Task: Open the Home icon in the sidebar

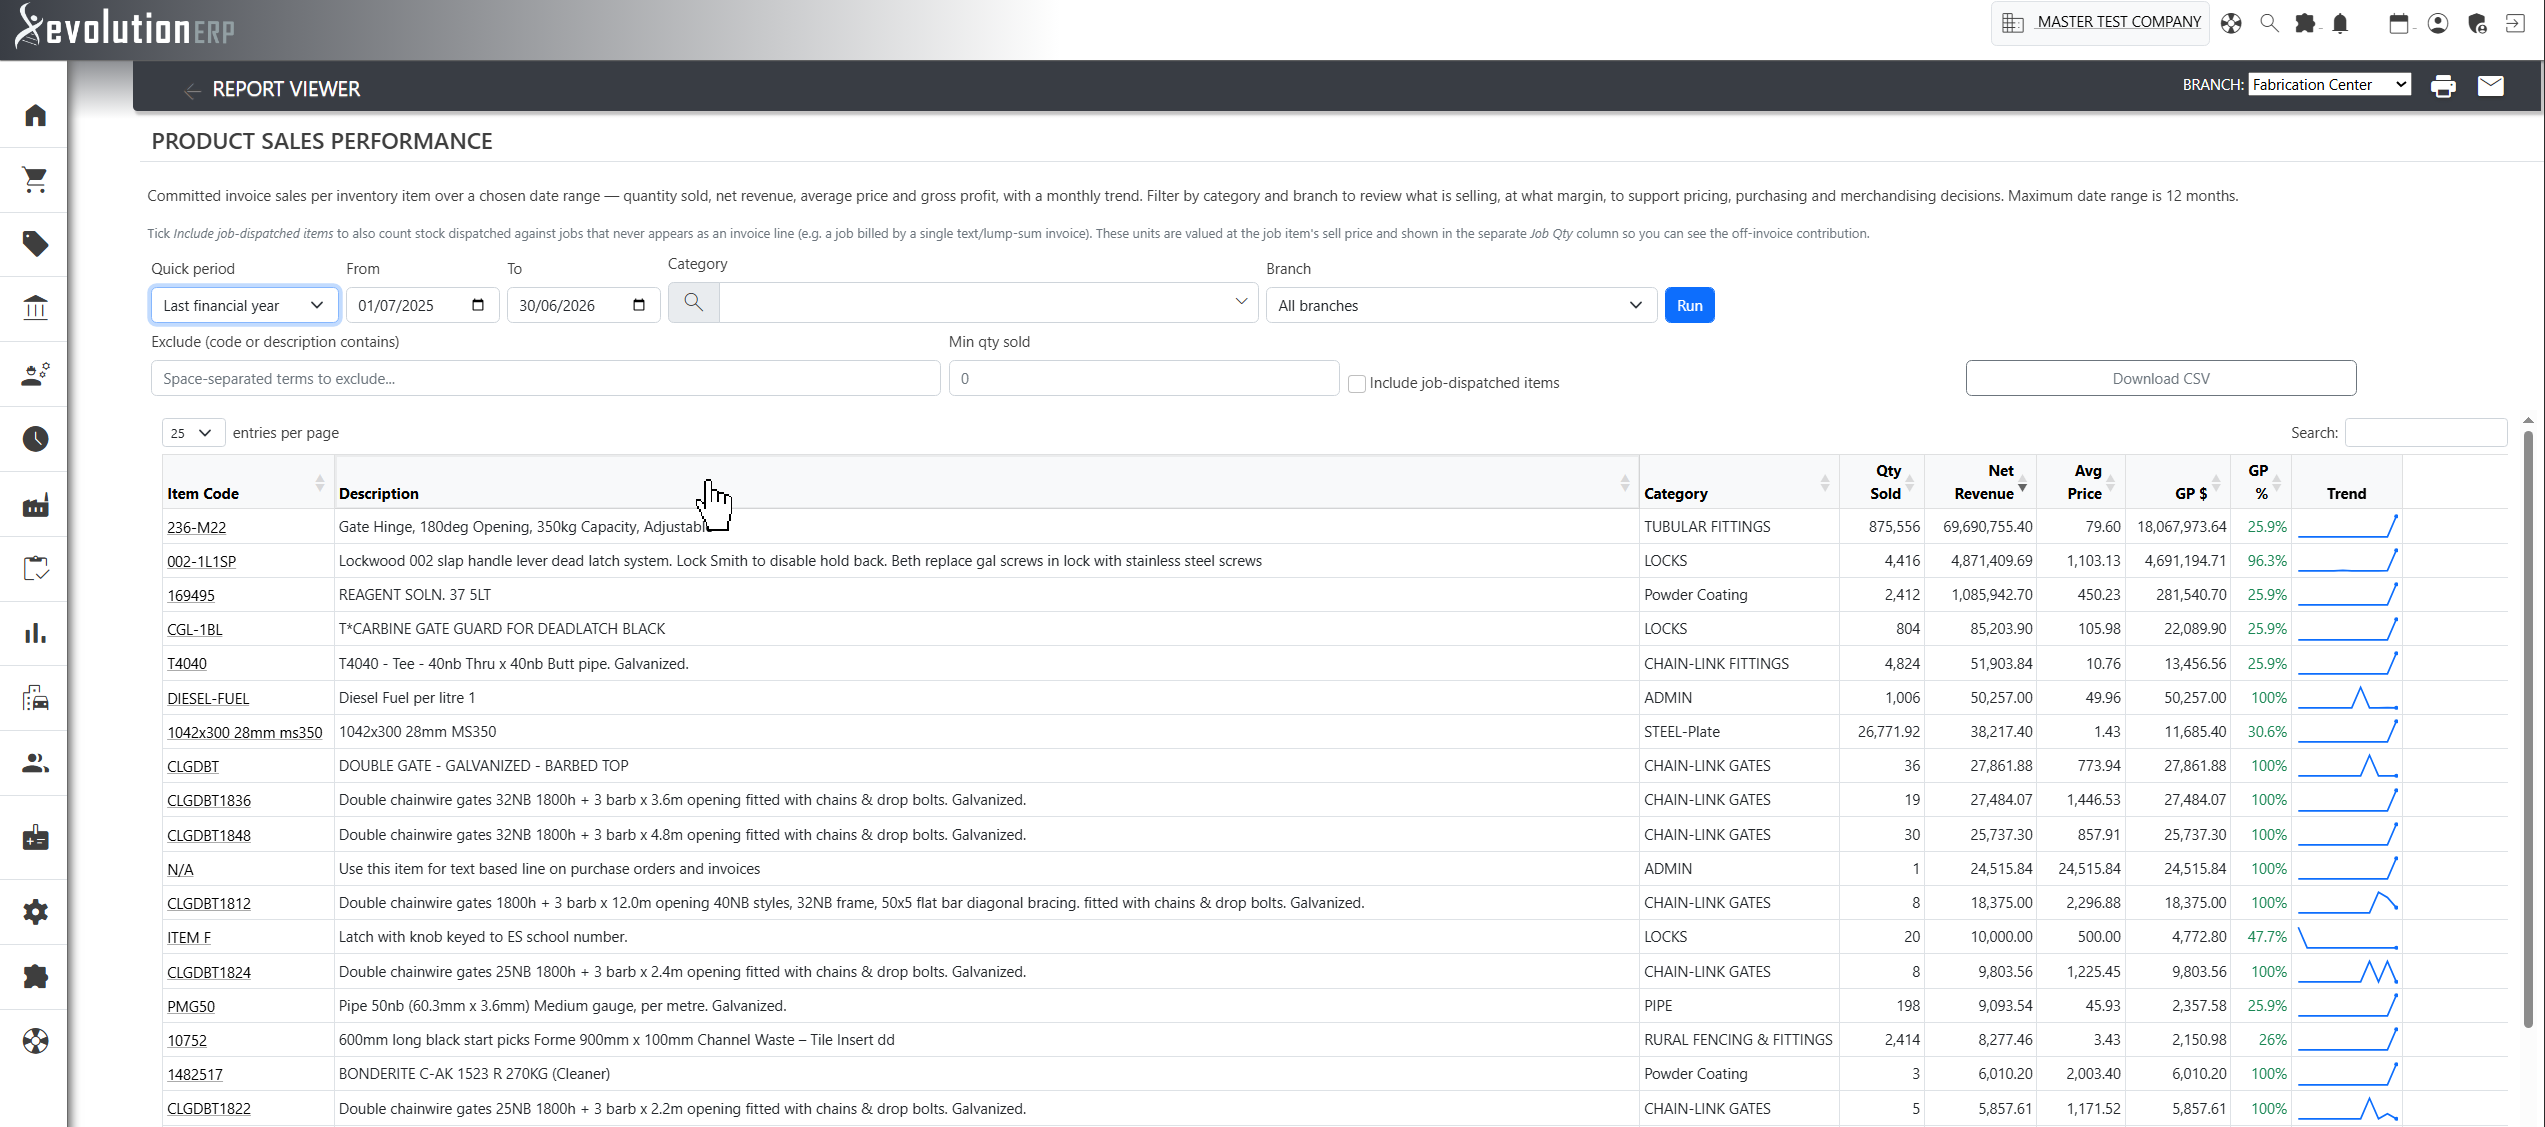Action: (x=35, y=115)
